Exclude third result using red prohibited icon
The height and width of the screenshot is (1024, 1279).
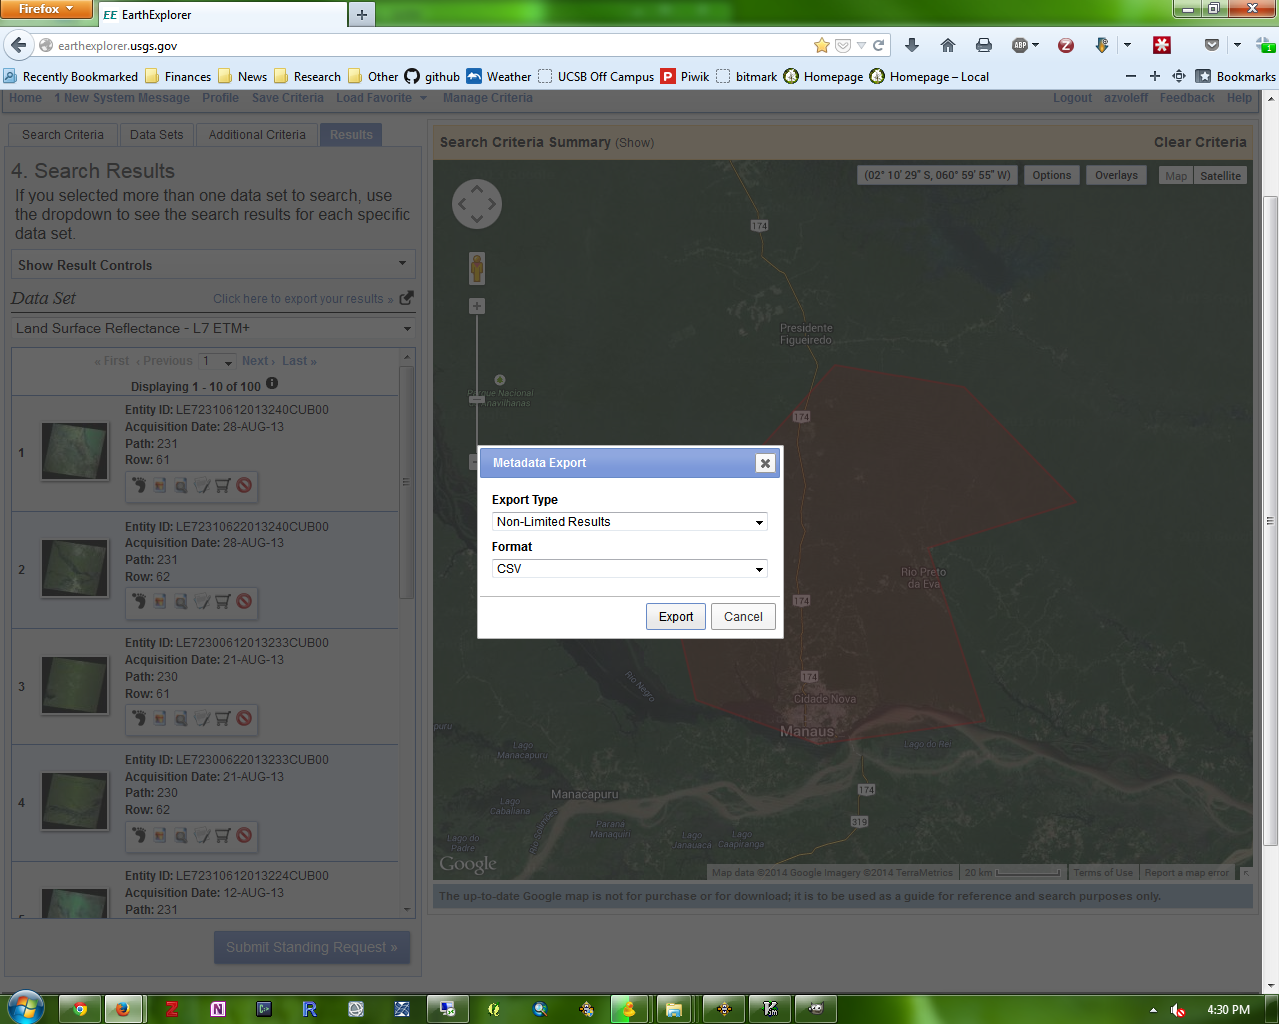(x=244, y=718)
